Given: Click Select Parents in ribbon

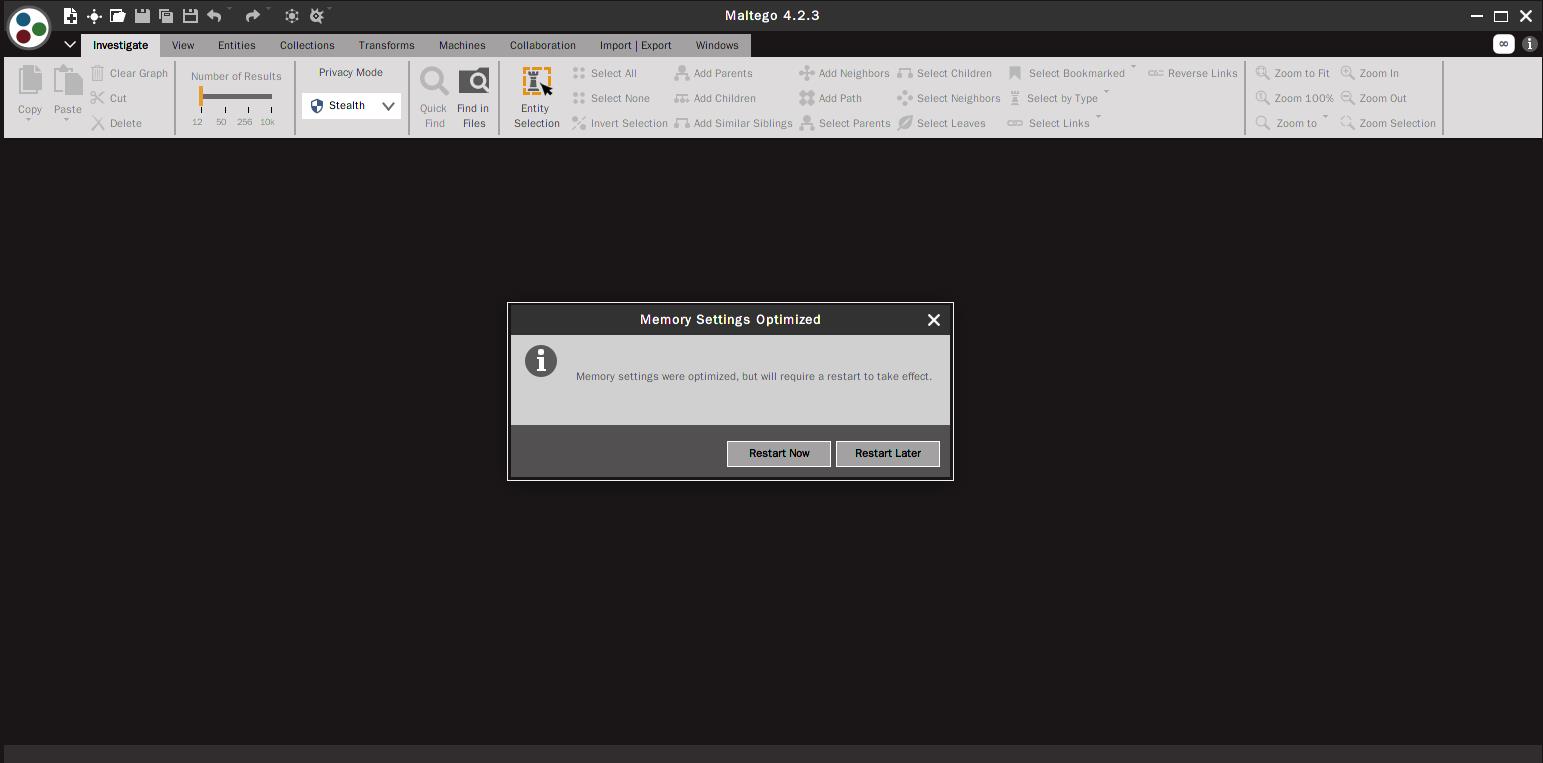Looking at the screenshot, I should (845, 123).
